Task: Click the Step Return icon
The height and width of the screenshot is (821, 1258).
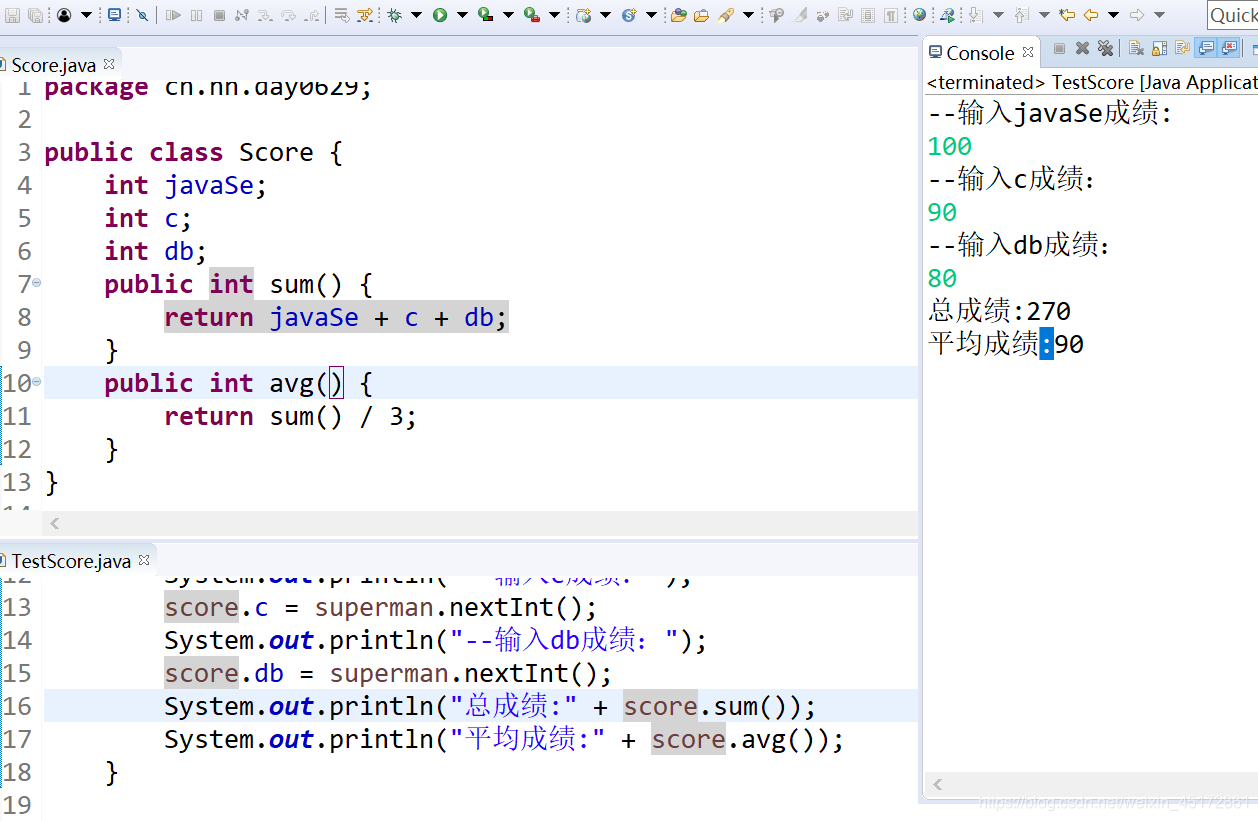Action: coord(311,15)
